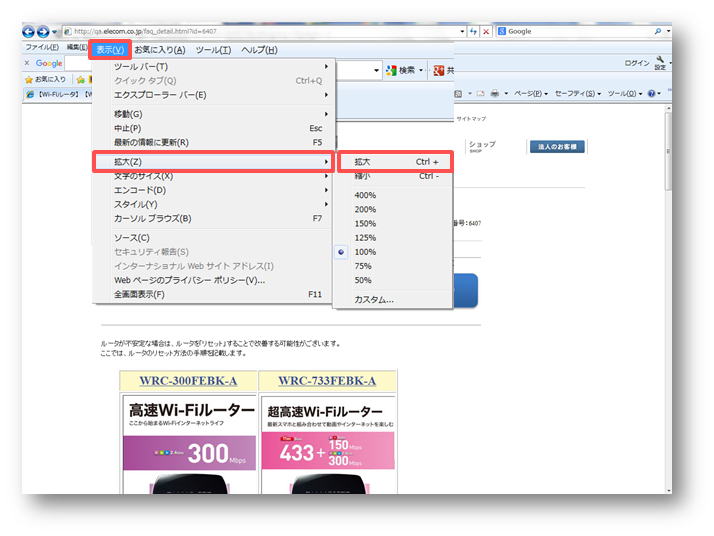Open the ファイル(F) menu
The width and height of the screenshot is (714, 536).
click(x=41, y=47)
